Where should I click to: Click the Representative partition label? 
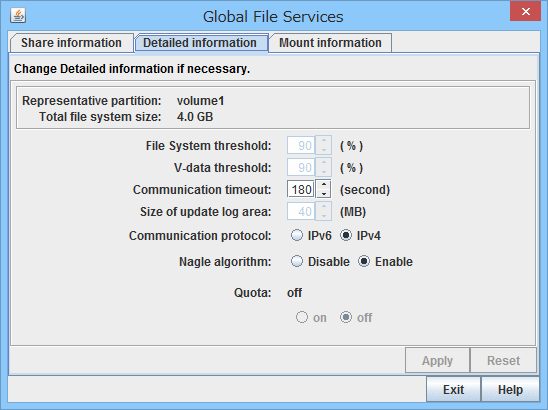pos(92,101)
